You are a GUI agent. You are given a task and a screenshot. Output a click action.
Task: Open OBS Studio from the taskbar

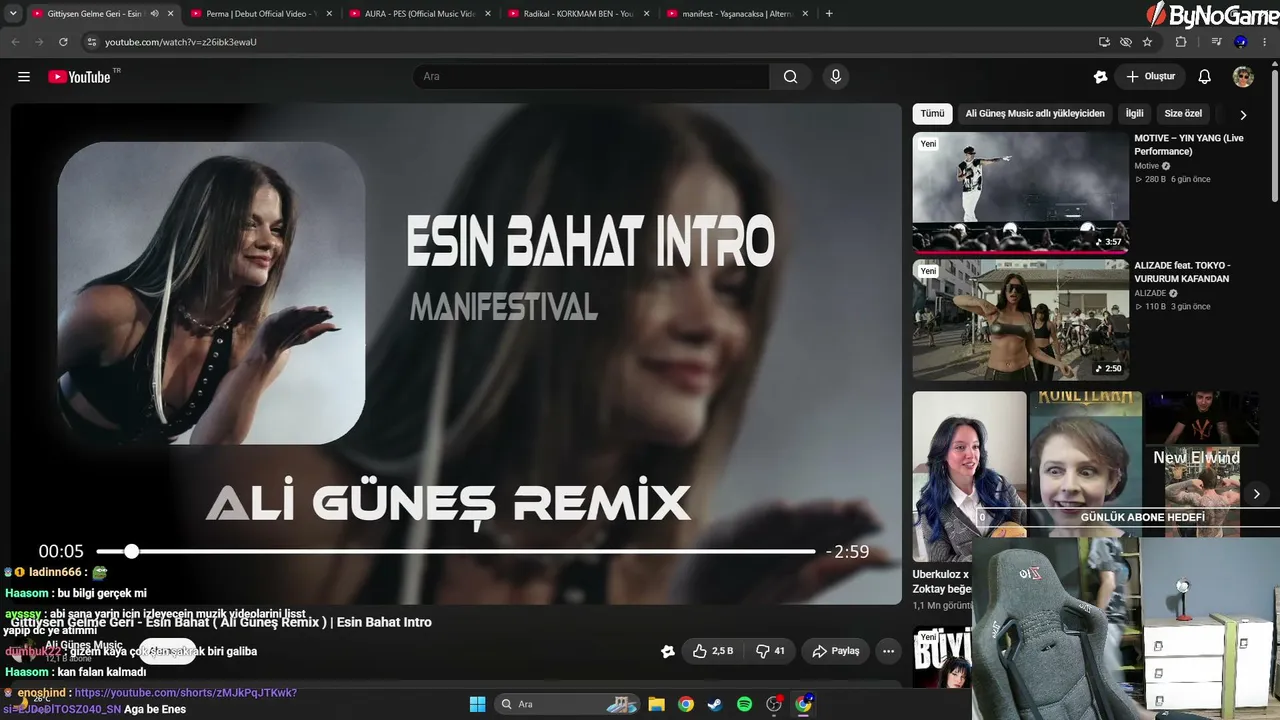(x=773, y=704)
